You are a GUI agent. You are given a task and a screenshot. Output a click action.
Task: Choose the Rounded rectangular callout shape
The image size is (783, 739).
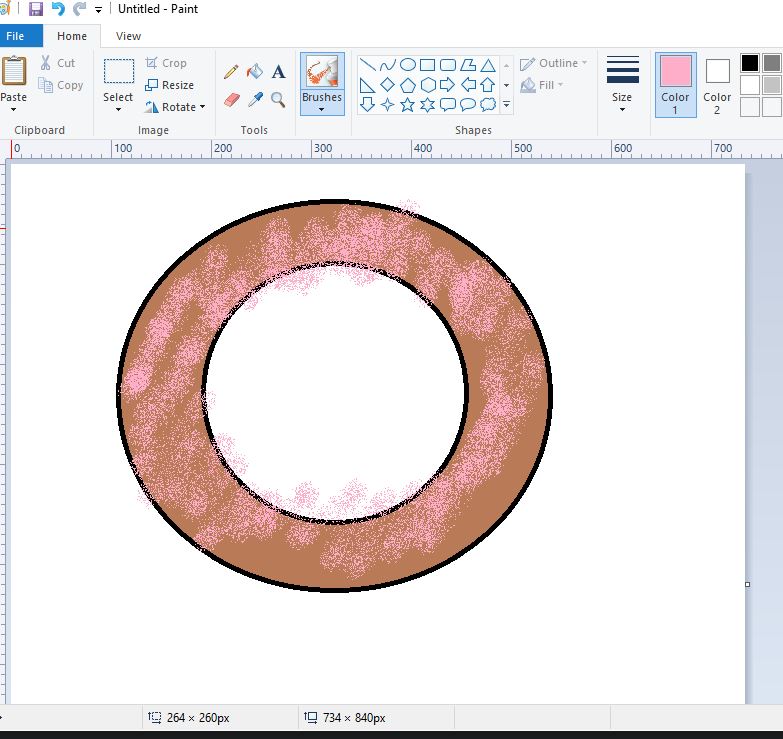pyautogui.click(x=447, y=104)
